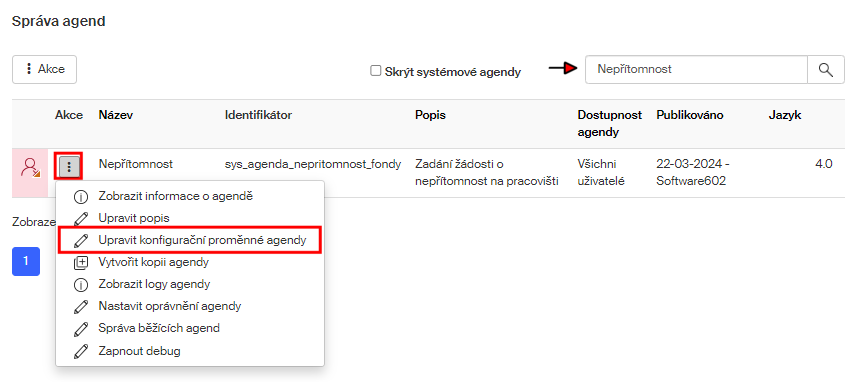The image size is (863, 382).
Task: Click pencil icon beside Nastavit oprávnění agendy
Action: pyautogui.click(x=81, y=307)
